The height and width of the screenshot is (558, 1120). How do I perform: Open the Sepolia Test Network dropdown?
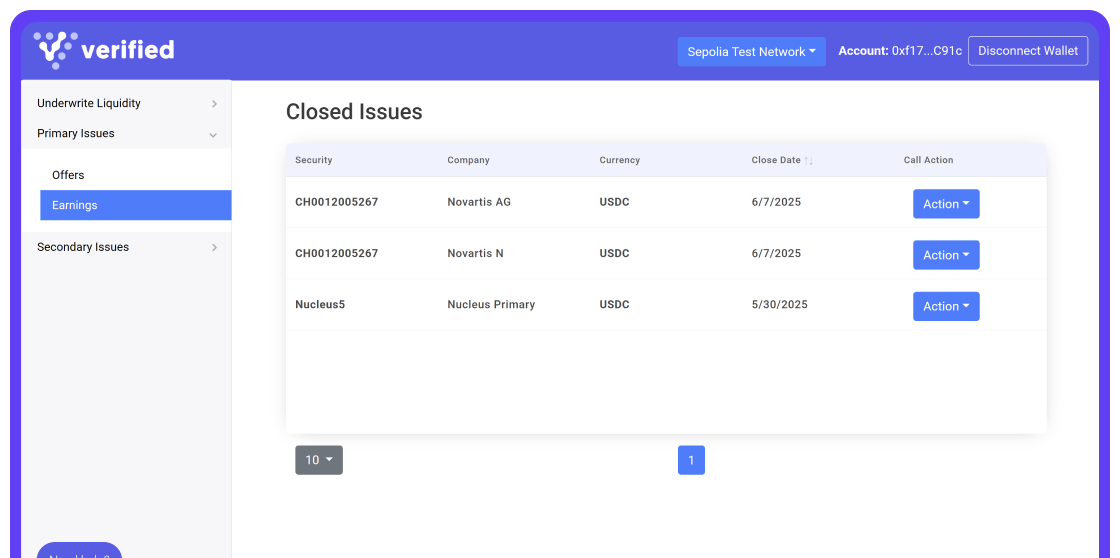tap(751, 51)
